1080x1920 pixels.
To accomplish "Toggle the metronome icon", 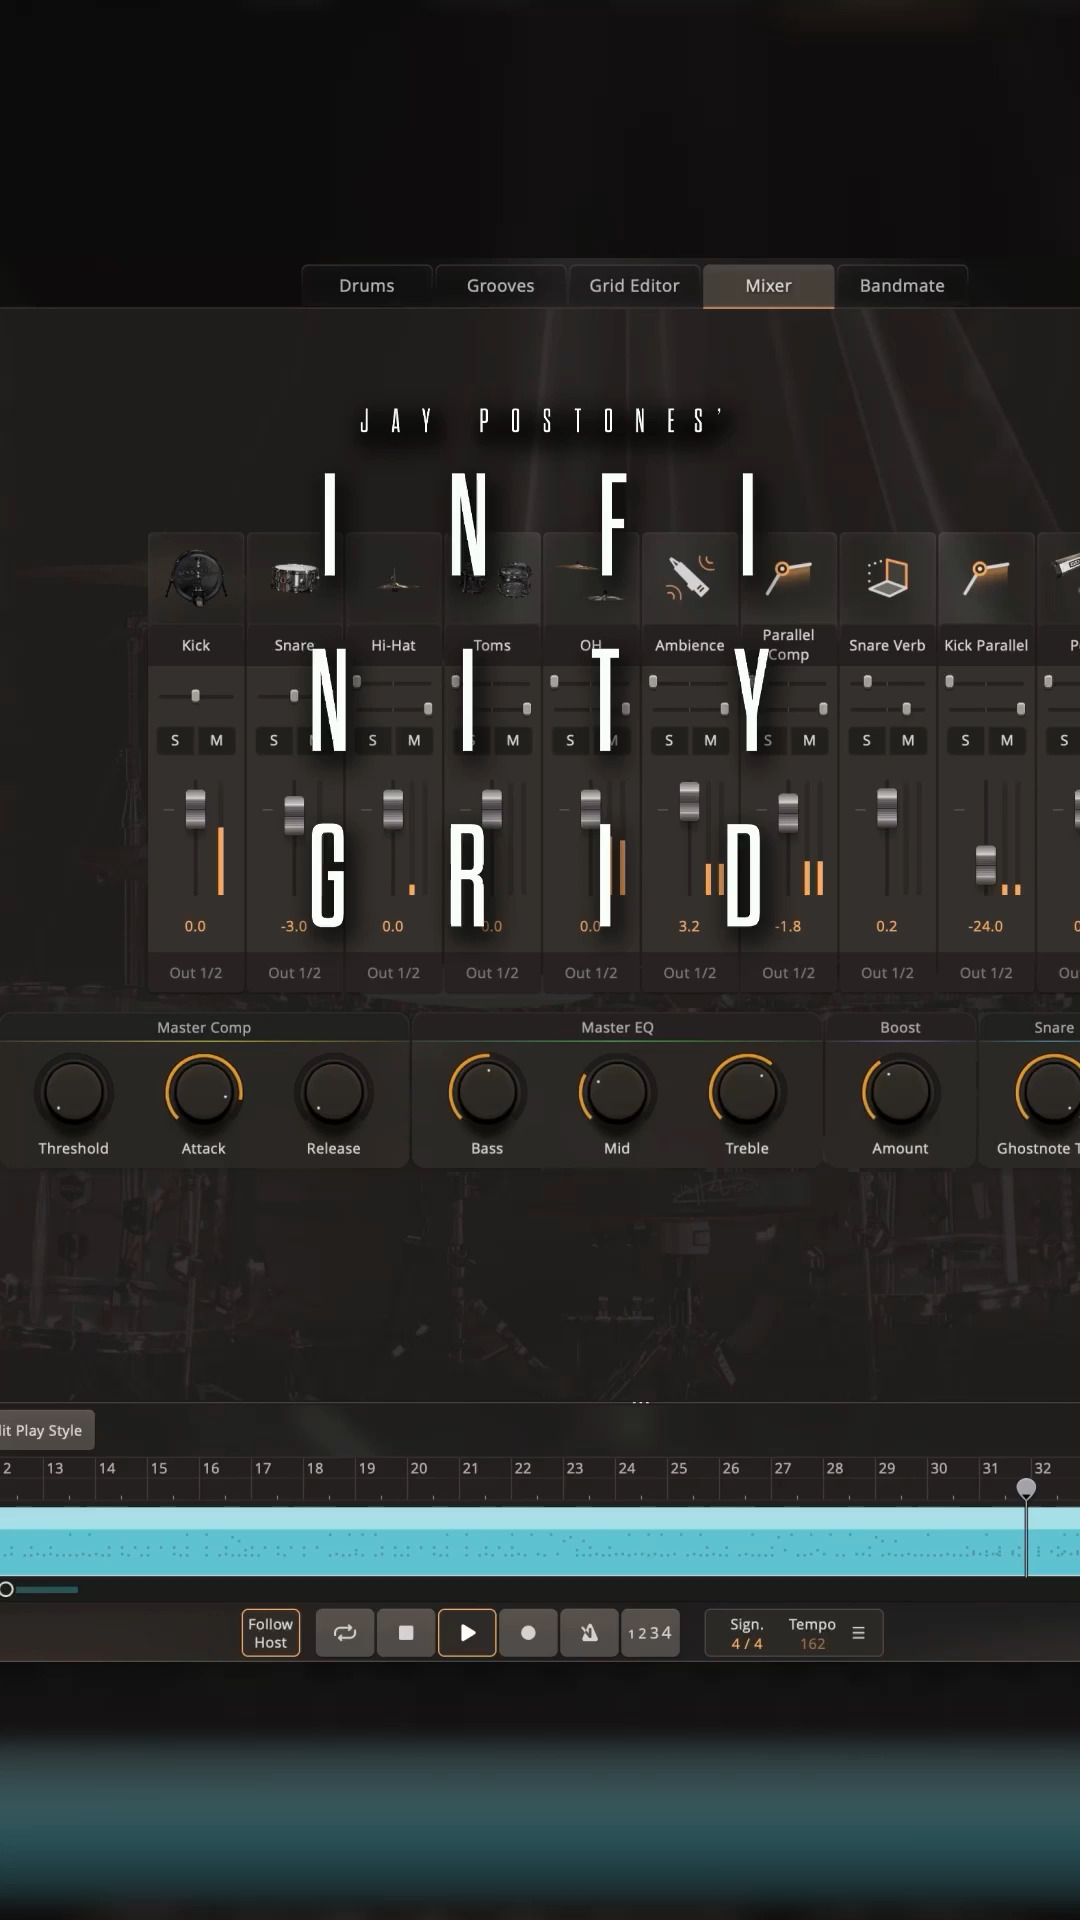I will pyautogui.click(x=589, y=1633).
